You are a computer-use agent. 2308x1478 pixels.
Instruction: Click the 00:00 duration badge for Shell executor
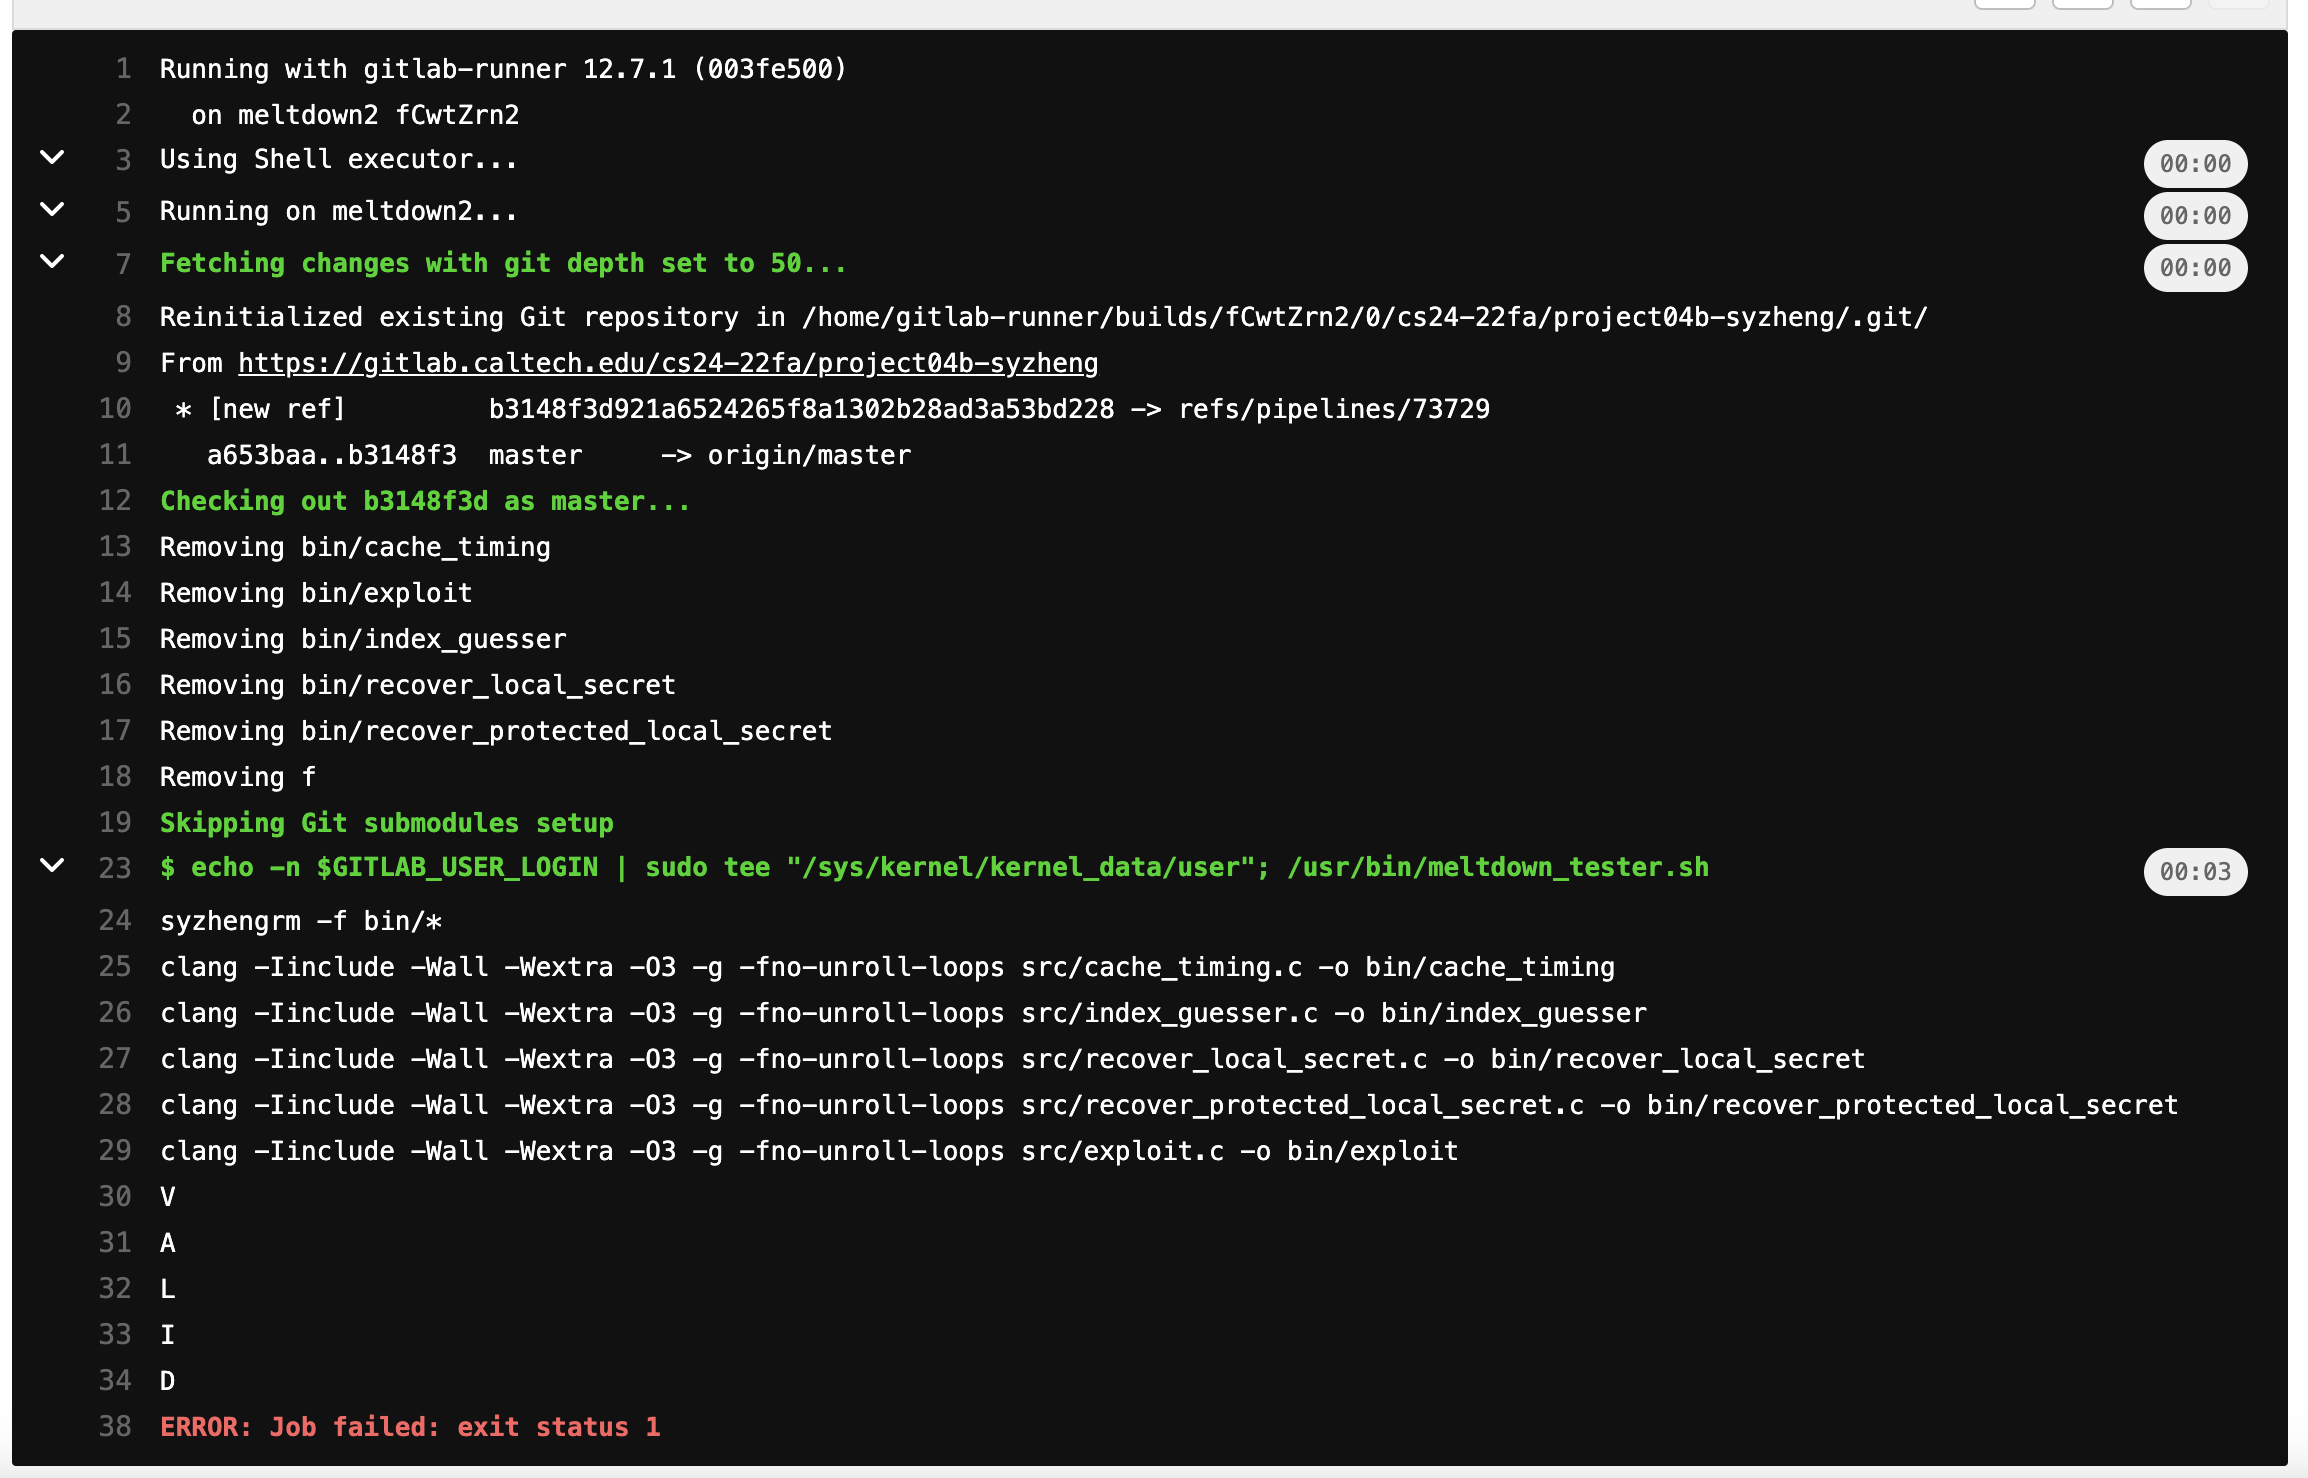tap(2194, 164)
